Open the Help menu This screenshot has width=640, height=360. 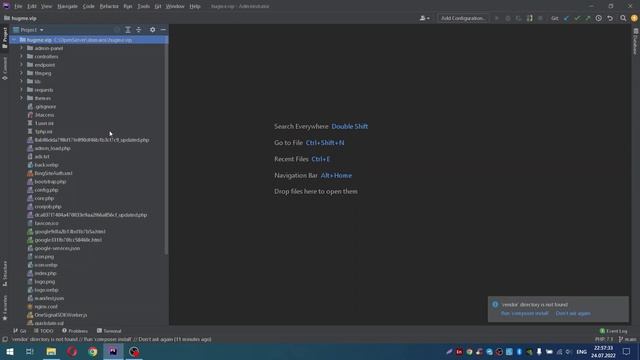pos(195,7)
